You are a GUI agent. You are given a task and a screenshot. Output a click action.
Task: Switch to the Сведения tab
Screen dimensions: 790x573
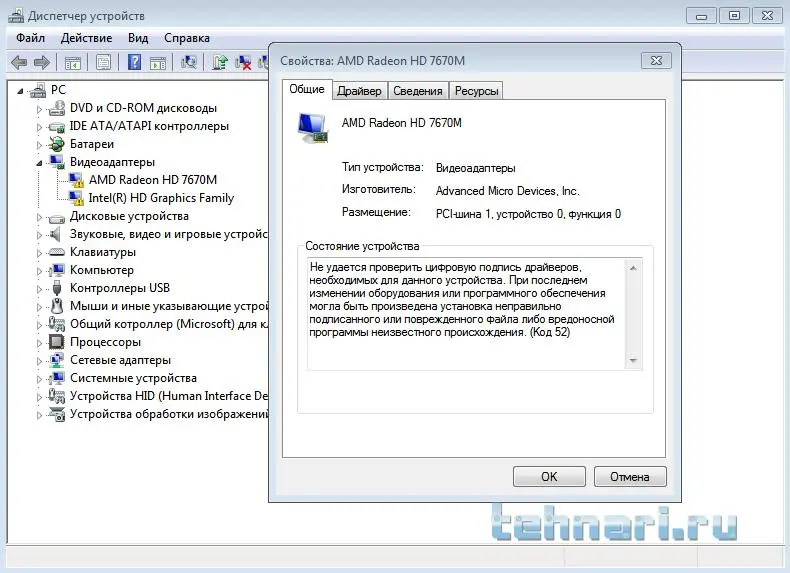coord(418,91)
